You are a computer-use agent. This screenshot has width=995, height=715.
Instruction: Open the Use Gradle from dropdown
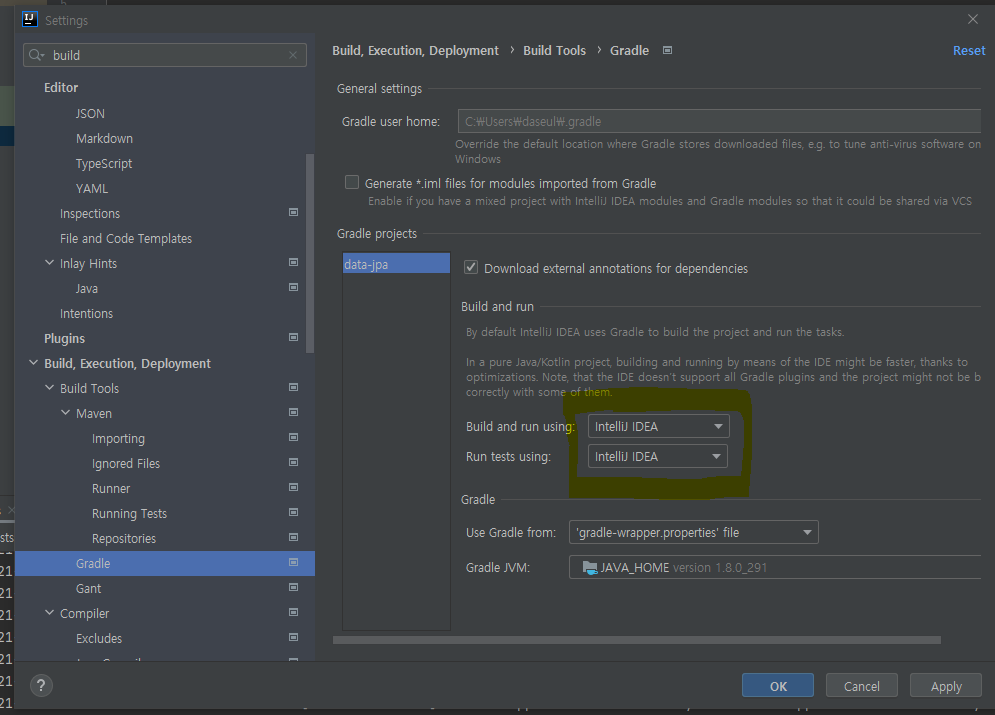tap(694, 532)
